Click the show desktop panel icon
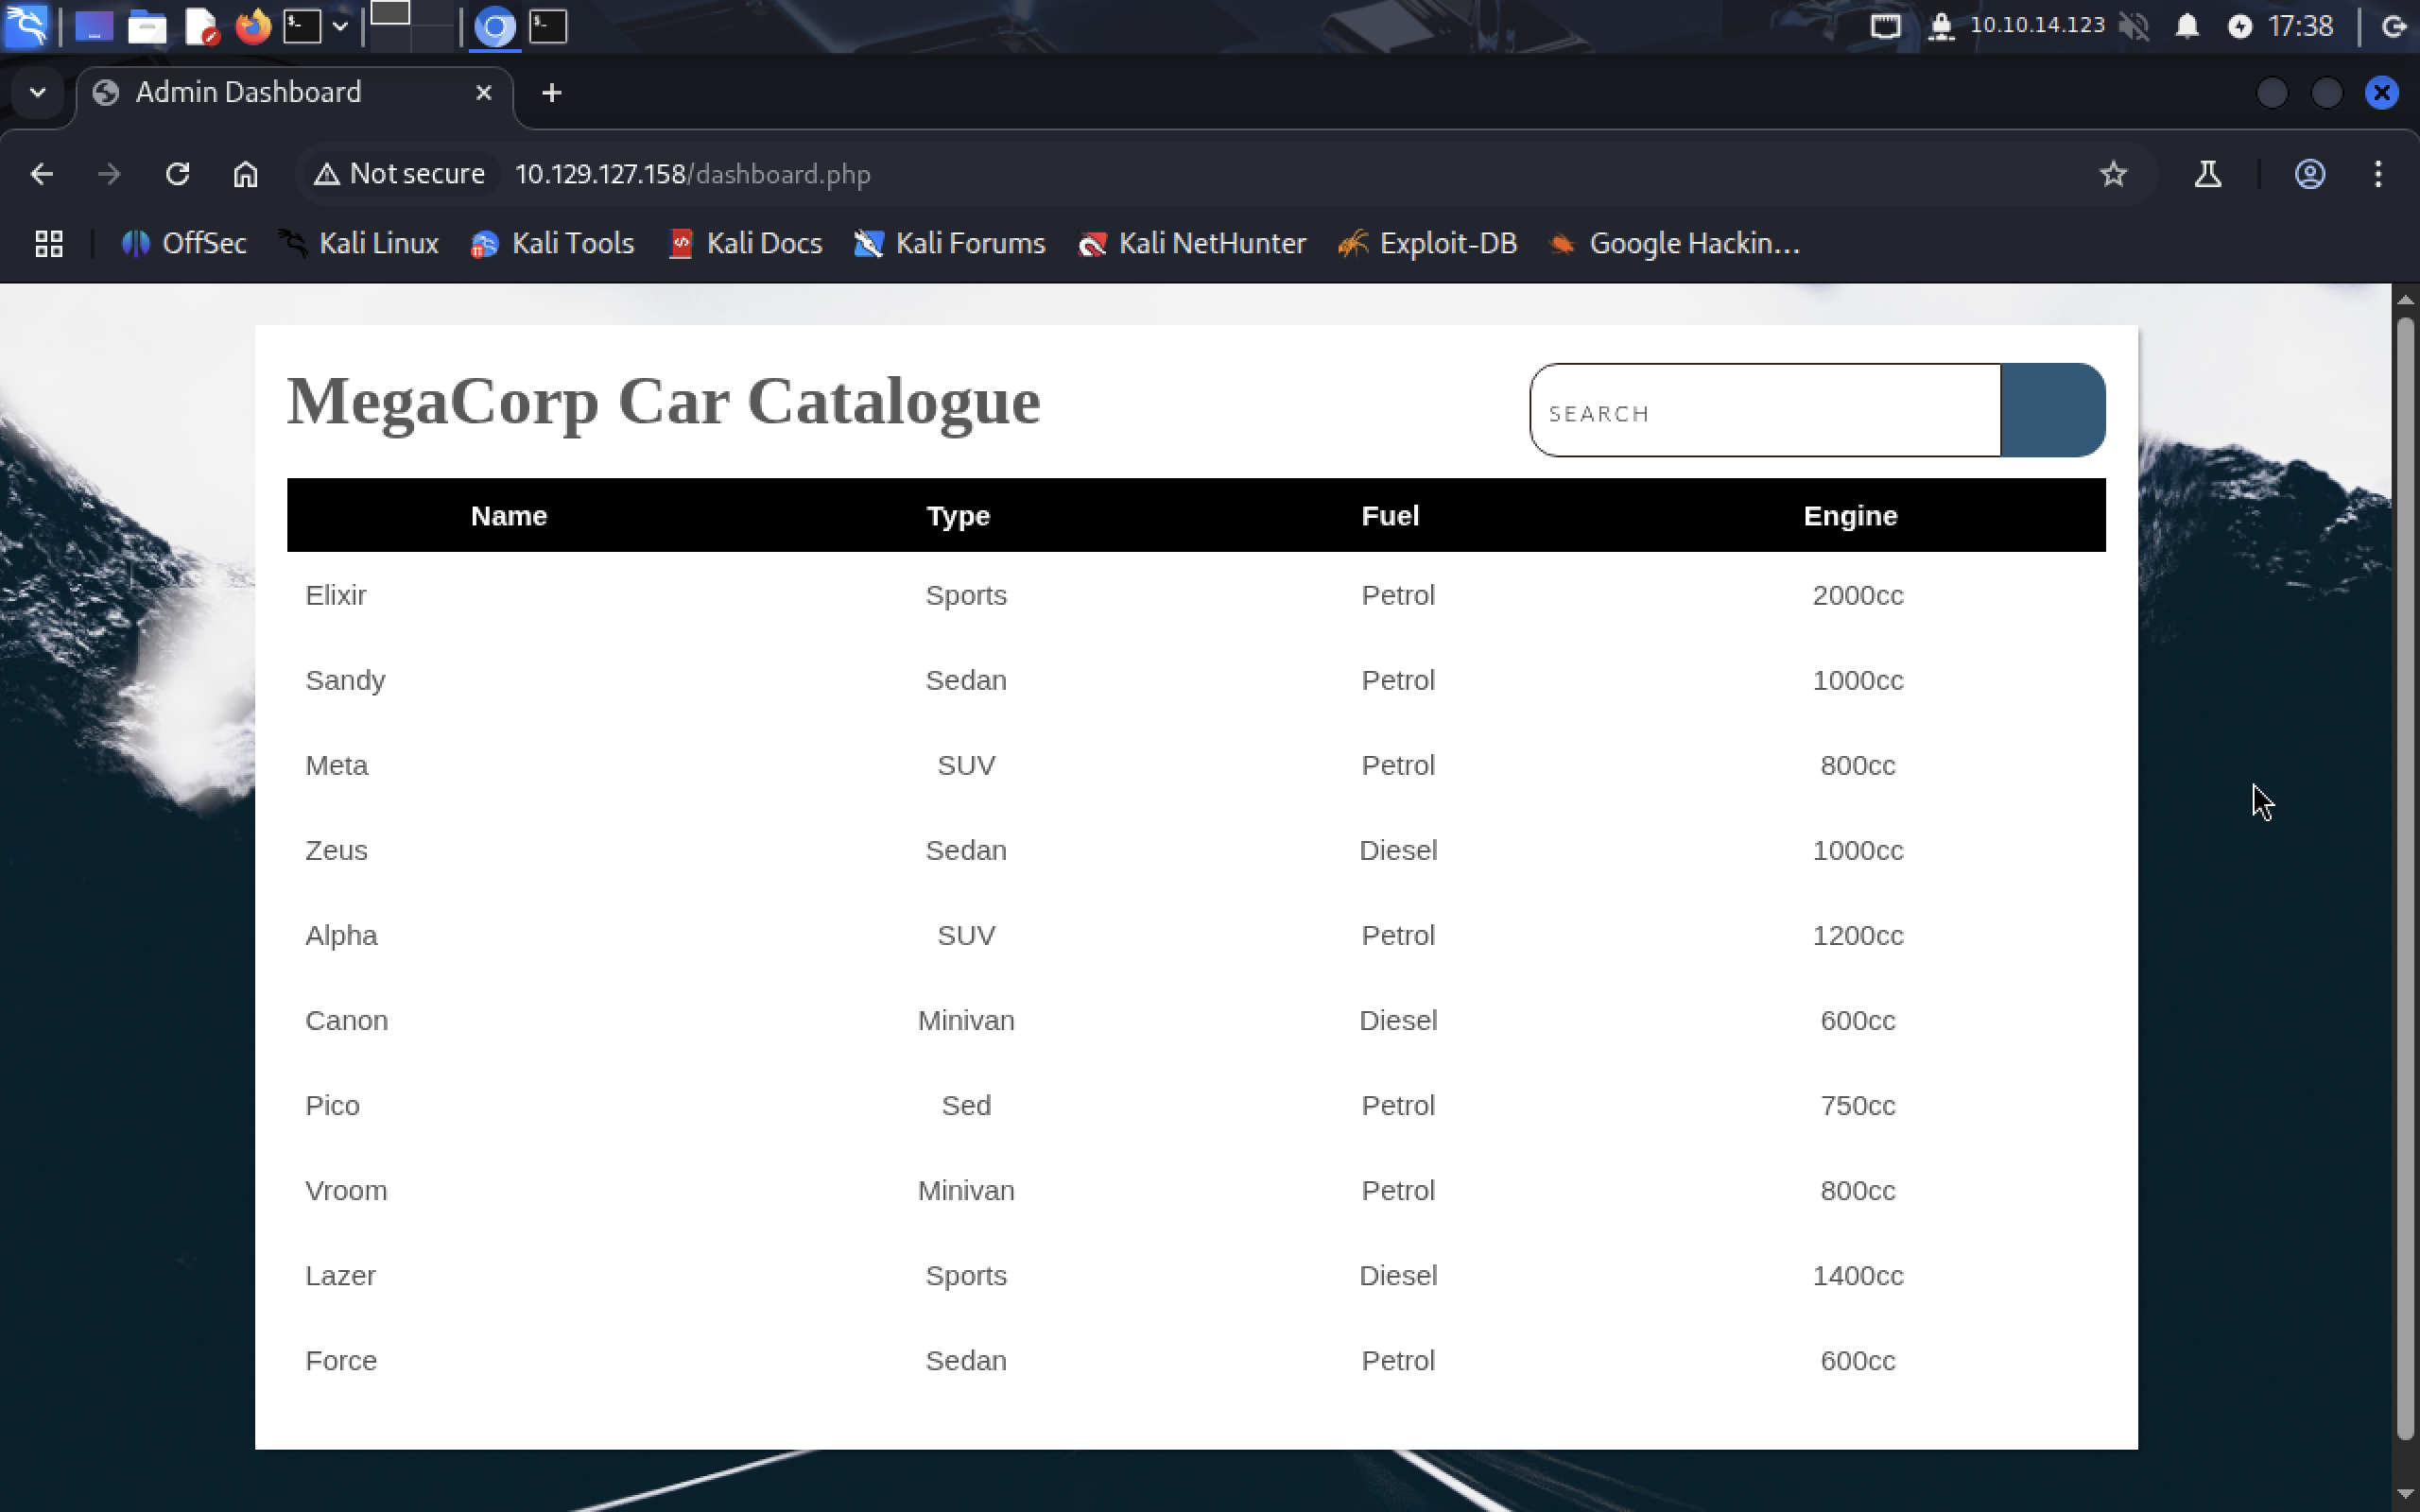The width and height of the screenshot is (2420, 1512). point(94,26)
